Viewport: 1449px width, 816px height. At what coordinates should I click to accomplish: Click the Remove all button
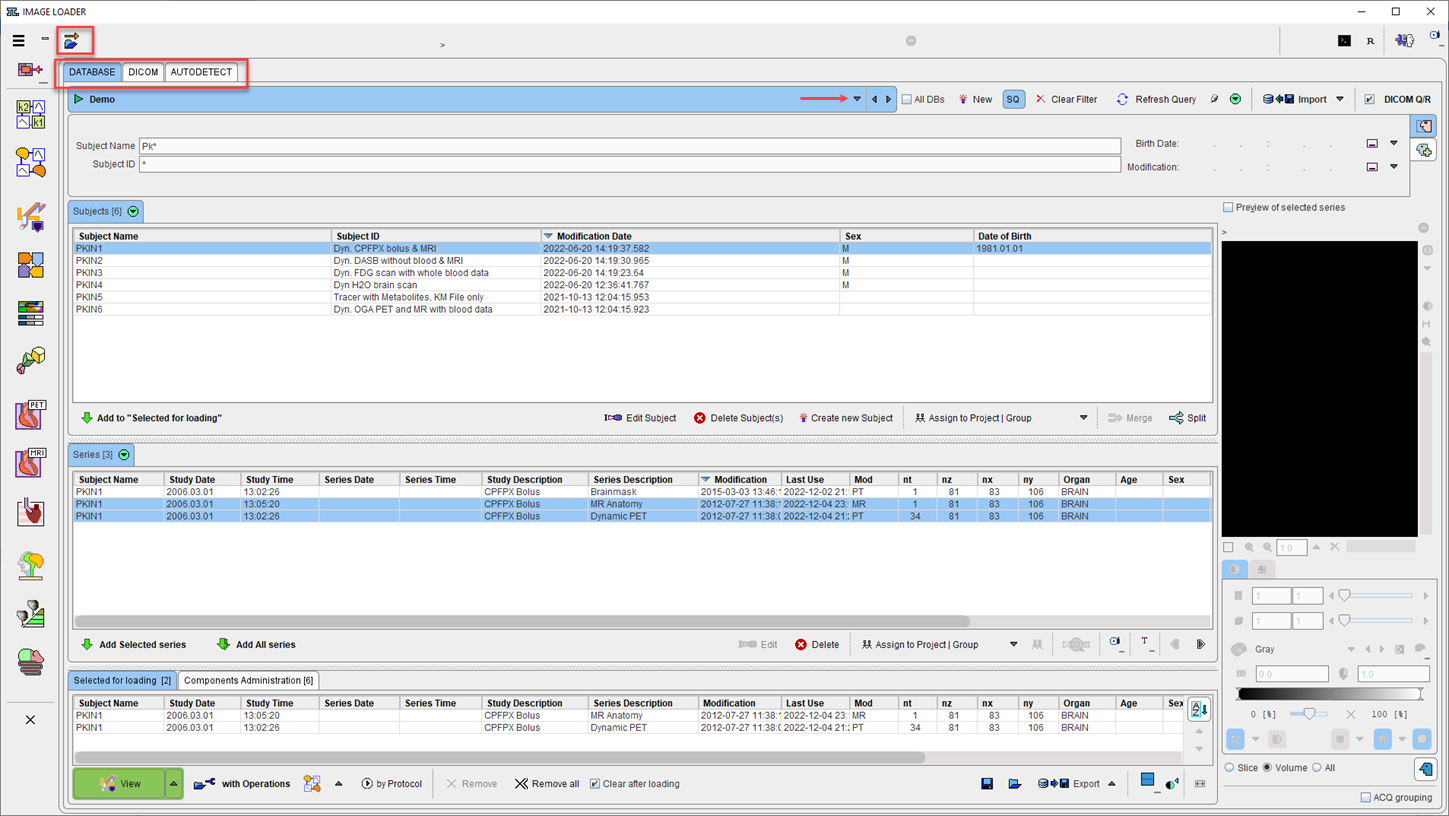click(x=547, y=784)
